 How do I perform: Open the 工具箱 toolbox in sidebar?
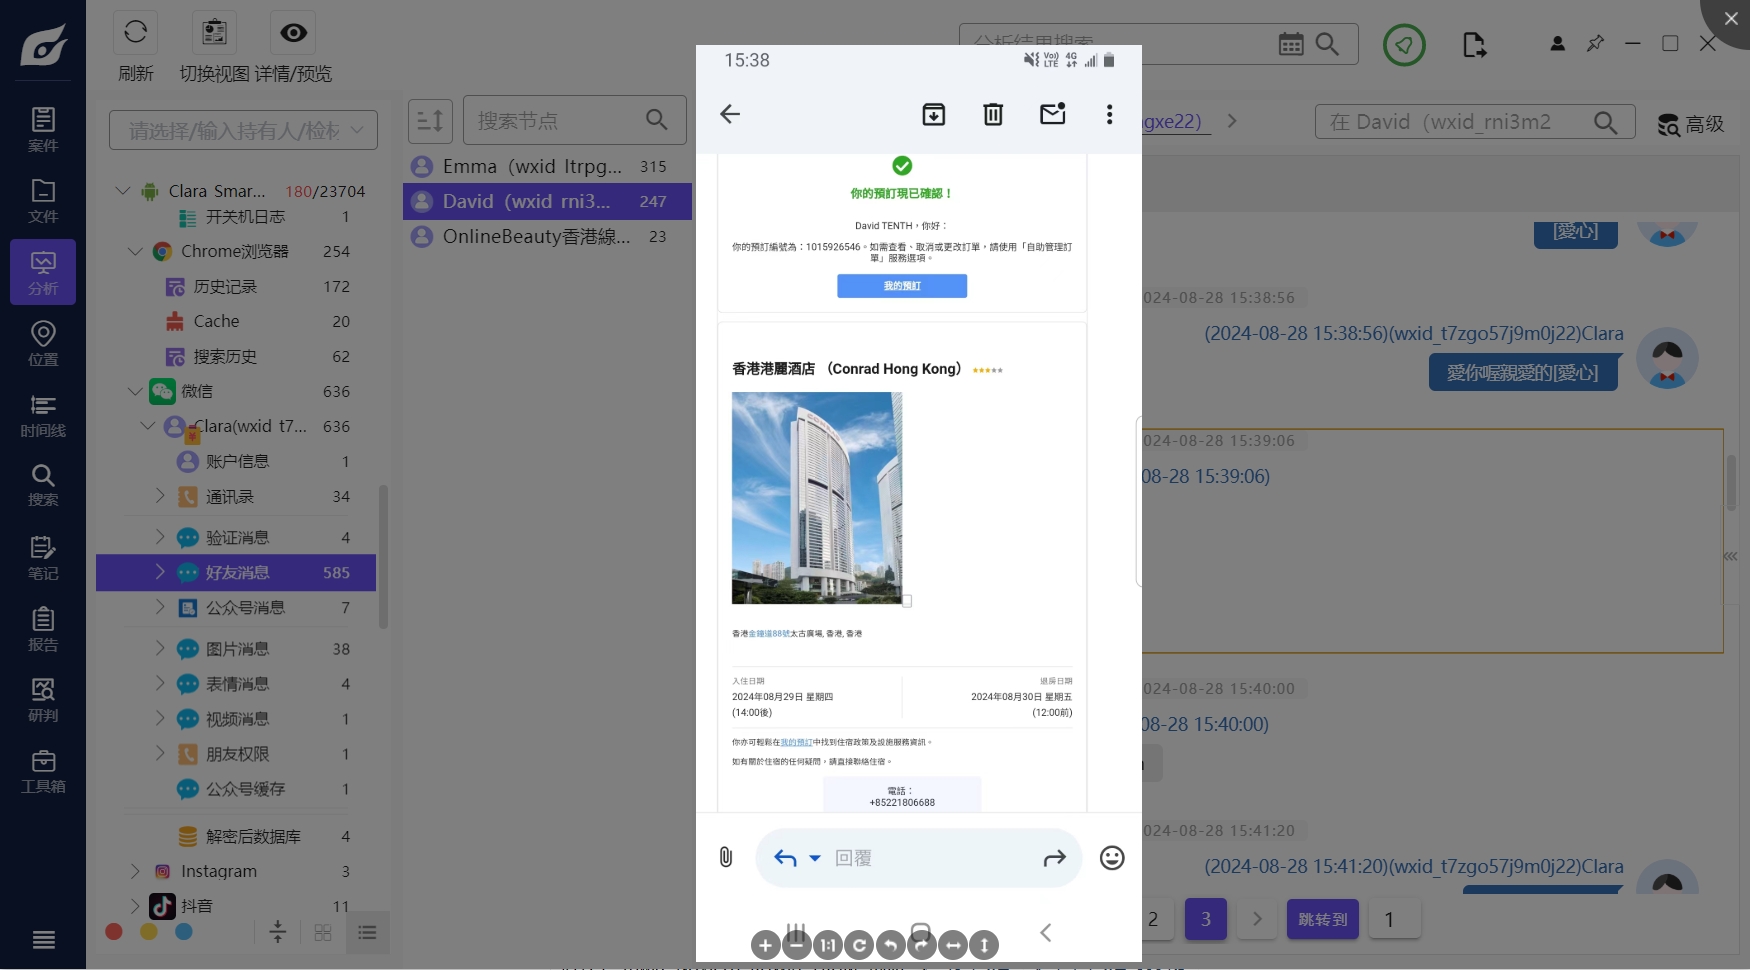click(43, 771)
